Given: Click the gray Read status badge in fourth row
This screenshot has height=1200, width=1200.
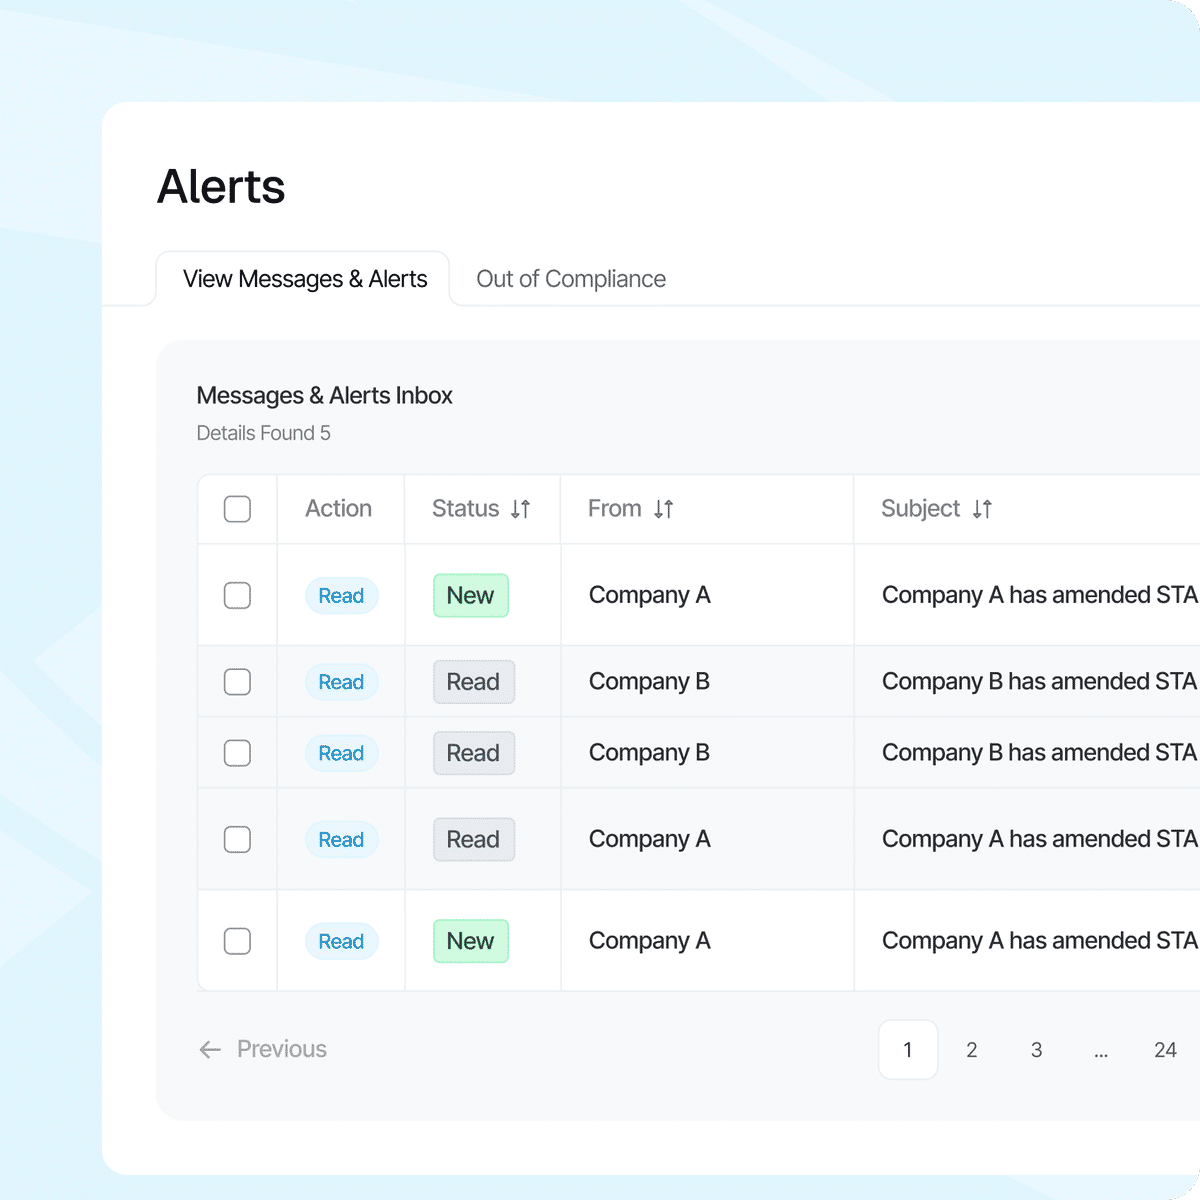Looking at the screenshot, I should [474, 840].
